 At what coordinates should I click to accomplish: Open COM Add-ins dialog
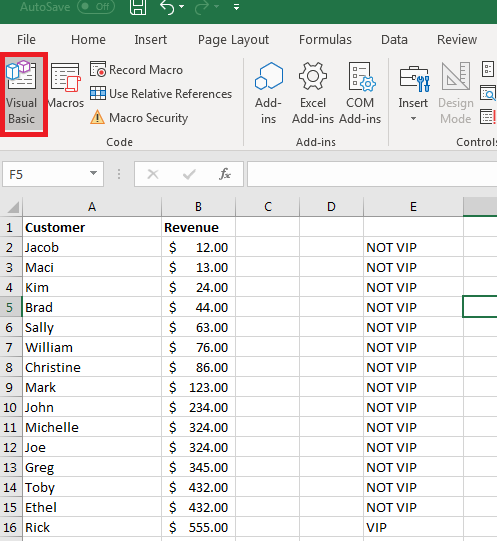coord(360,93)
